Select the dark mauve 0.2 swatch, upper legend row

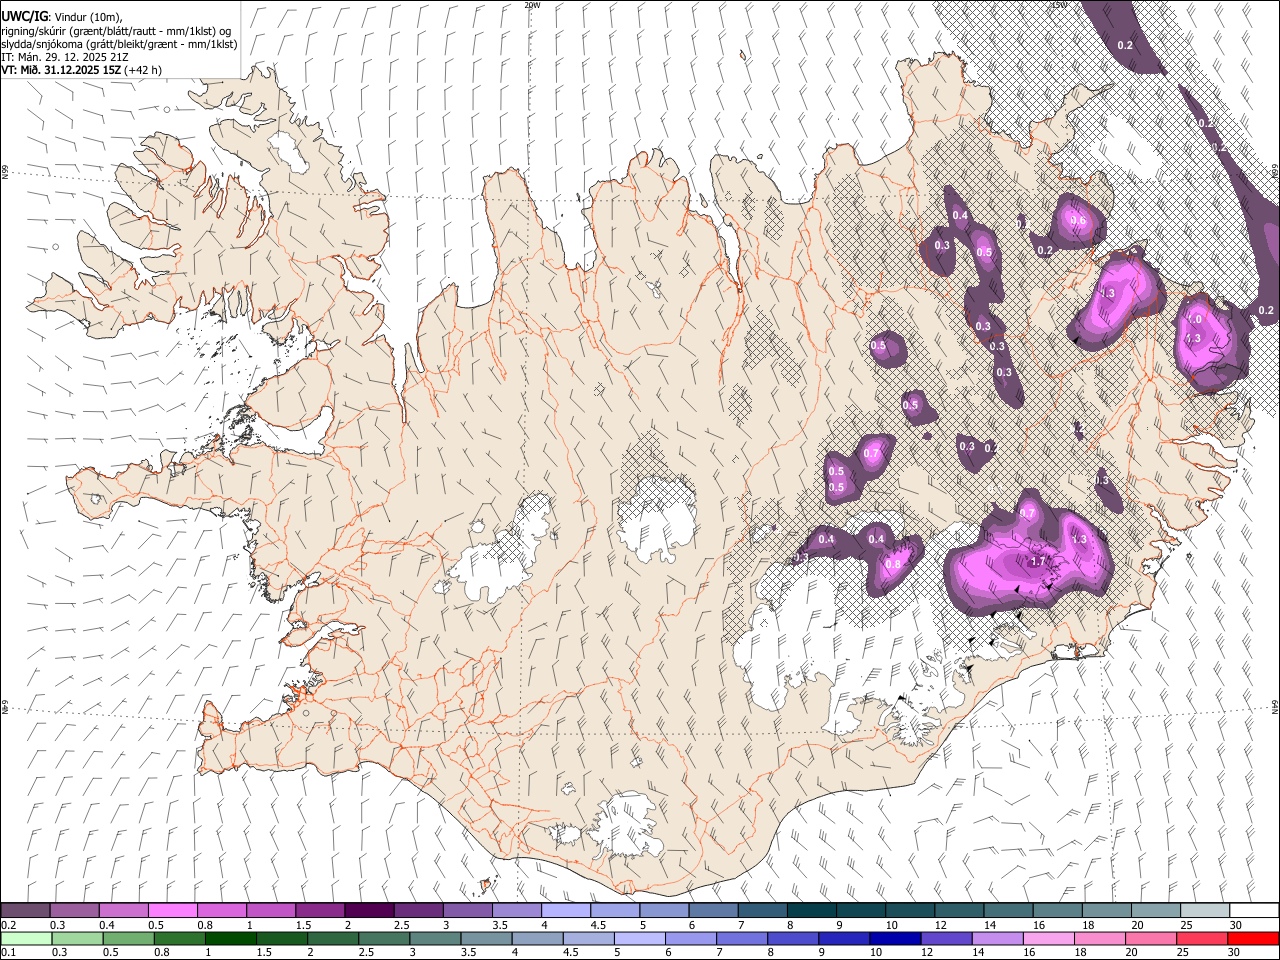(25, 911)
